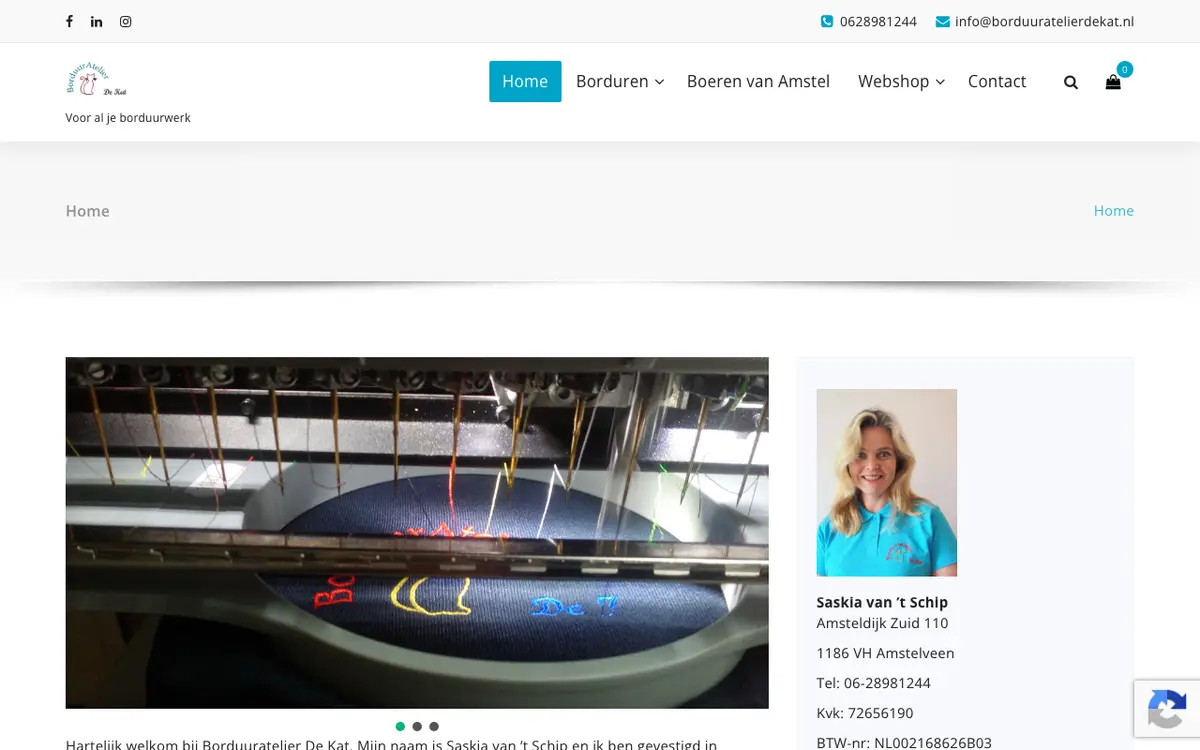Image resolution: width=1200 pixels, height=750 pixels.
Task: Call phone number 0628981244 in top bar
Action: tap(878, 21)
